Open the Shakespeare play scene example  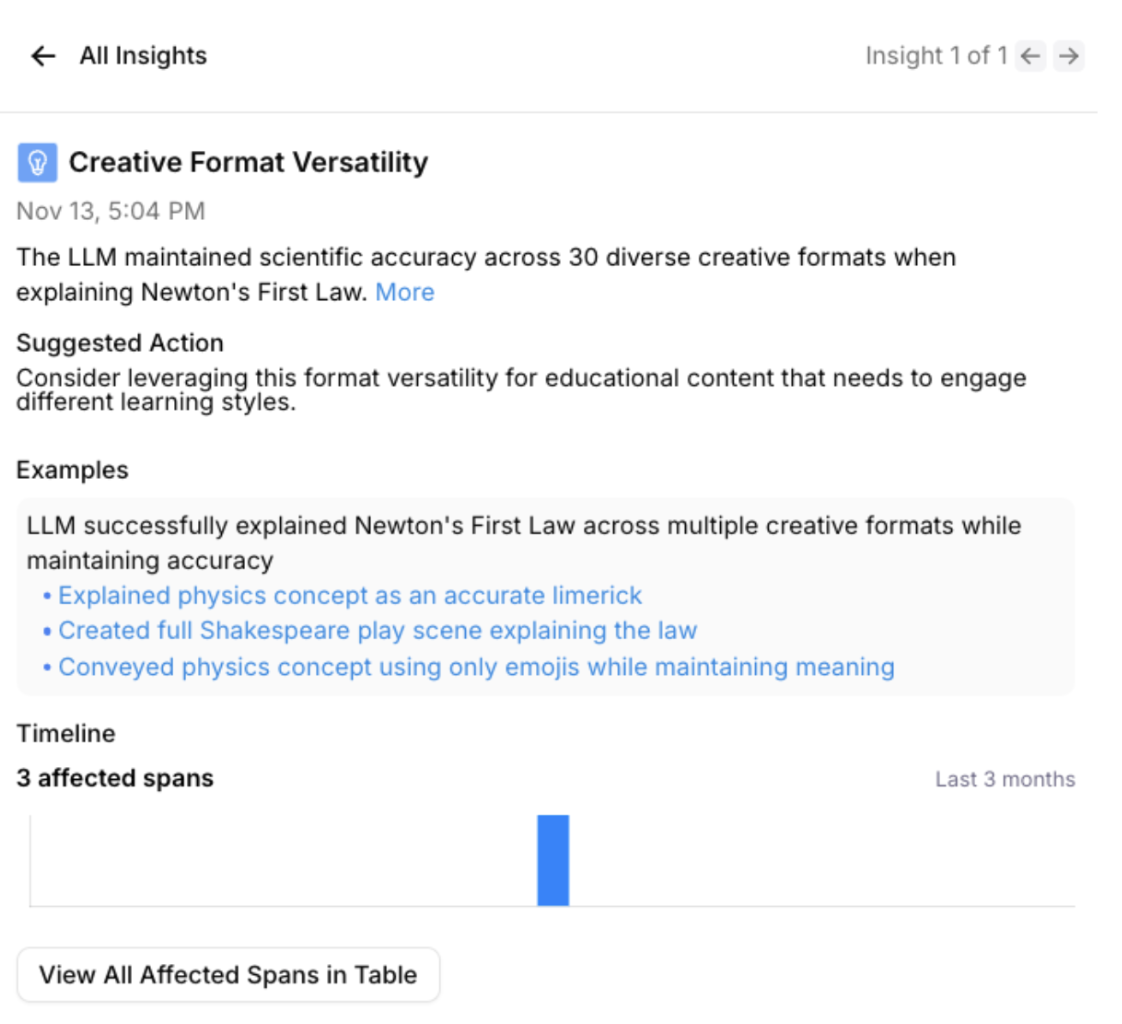coord(377,630)
